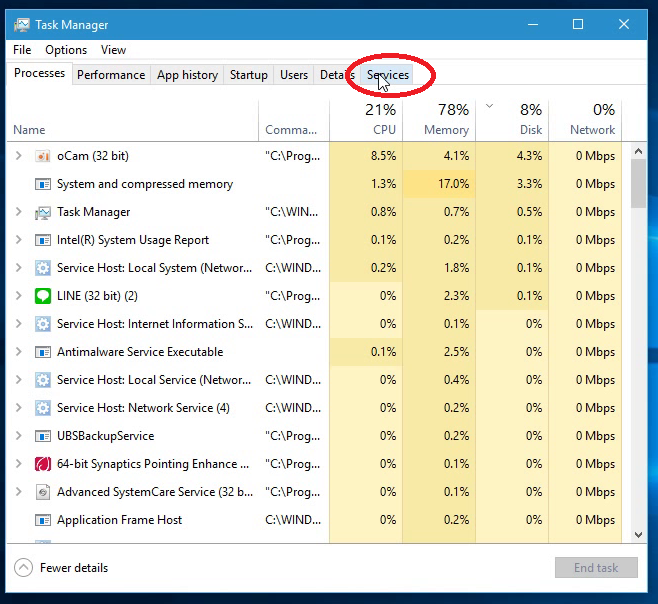
Task: Click the 17.0% memory cell
Action: (x=439, y=184)
